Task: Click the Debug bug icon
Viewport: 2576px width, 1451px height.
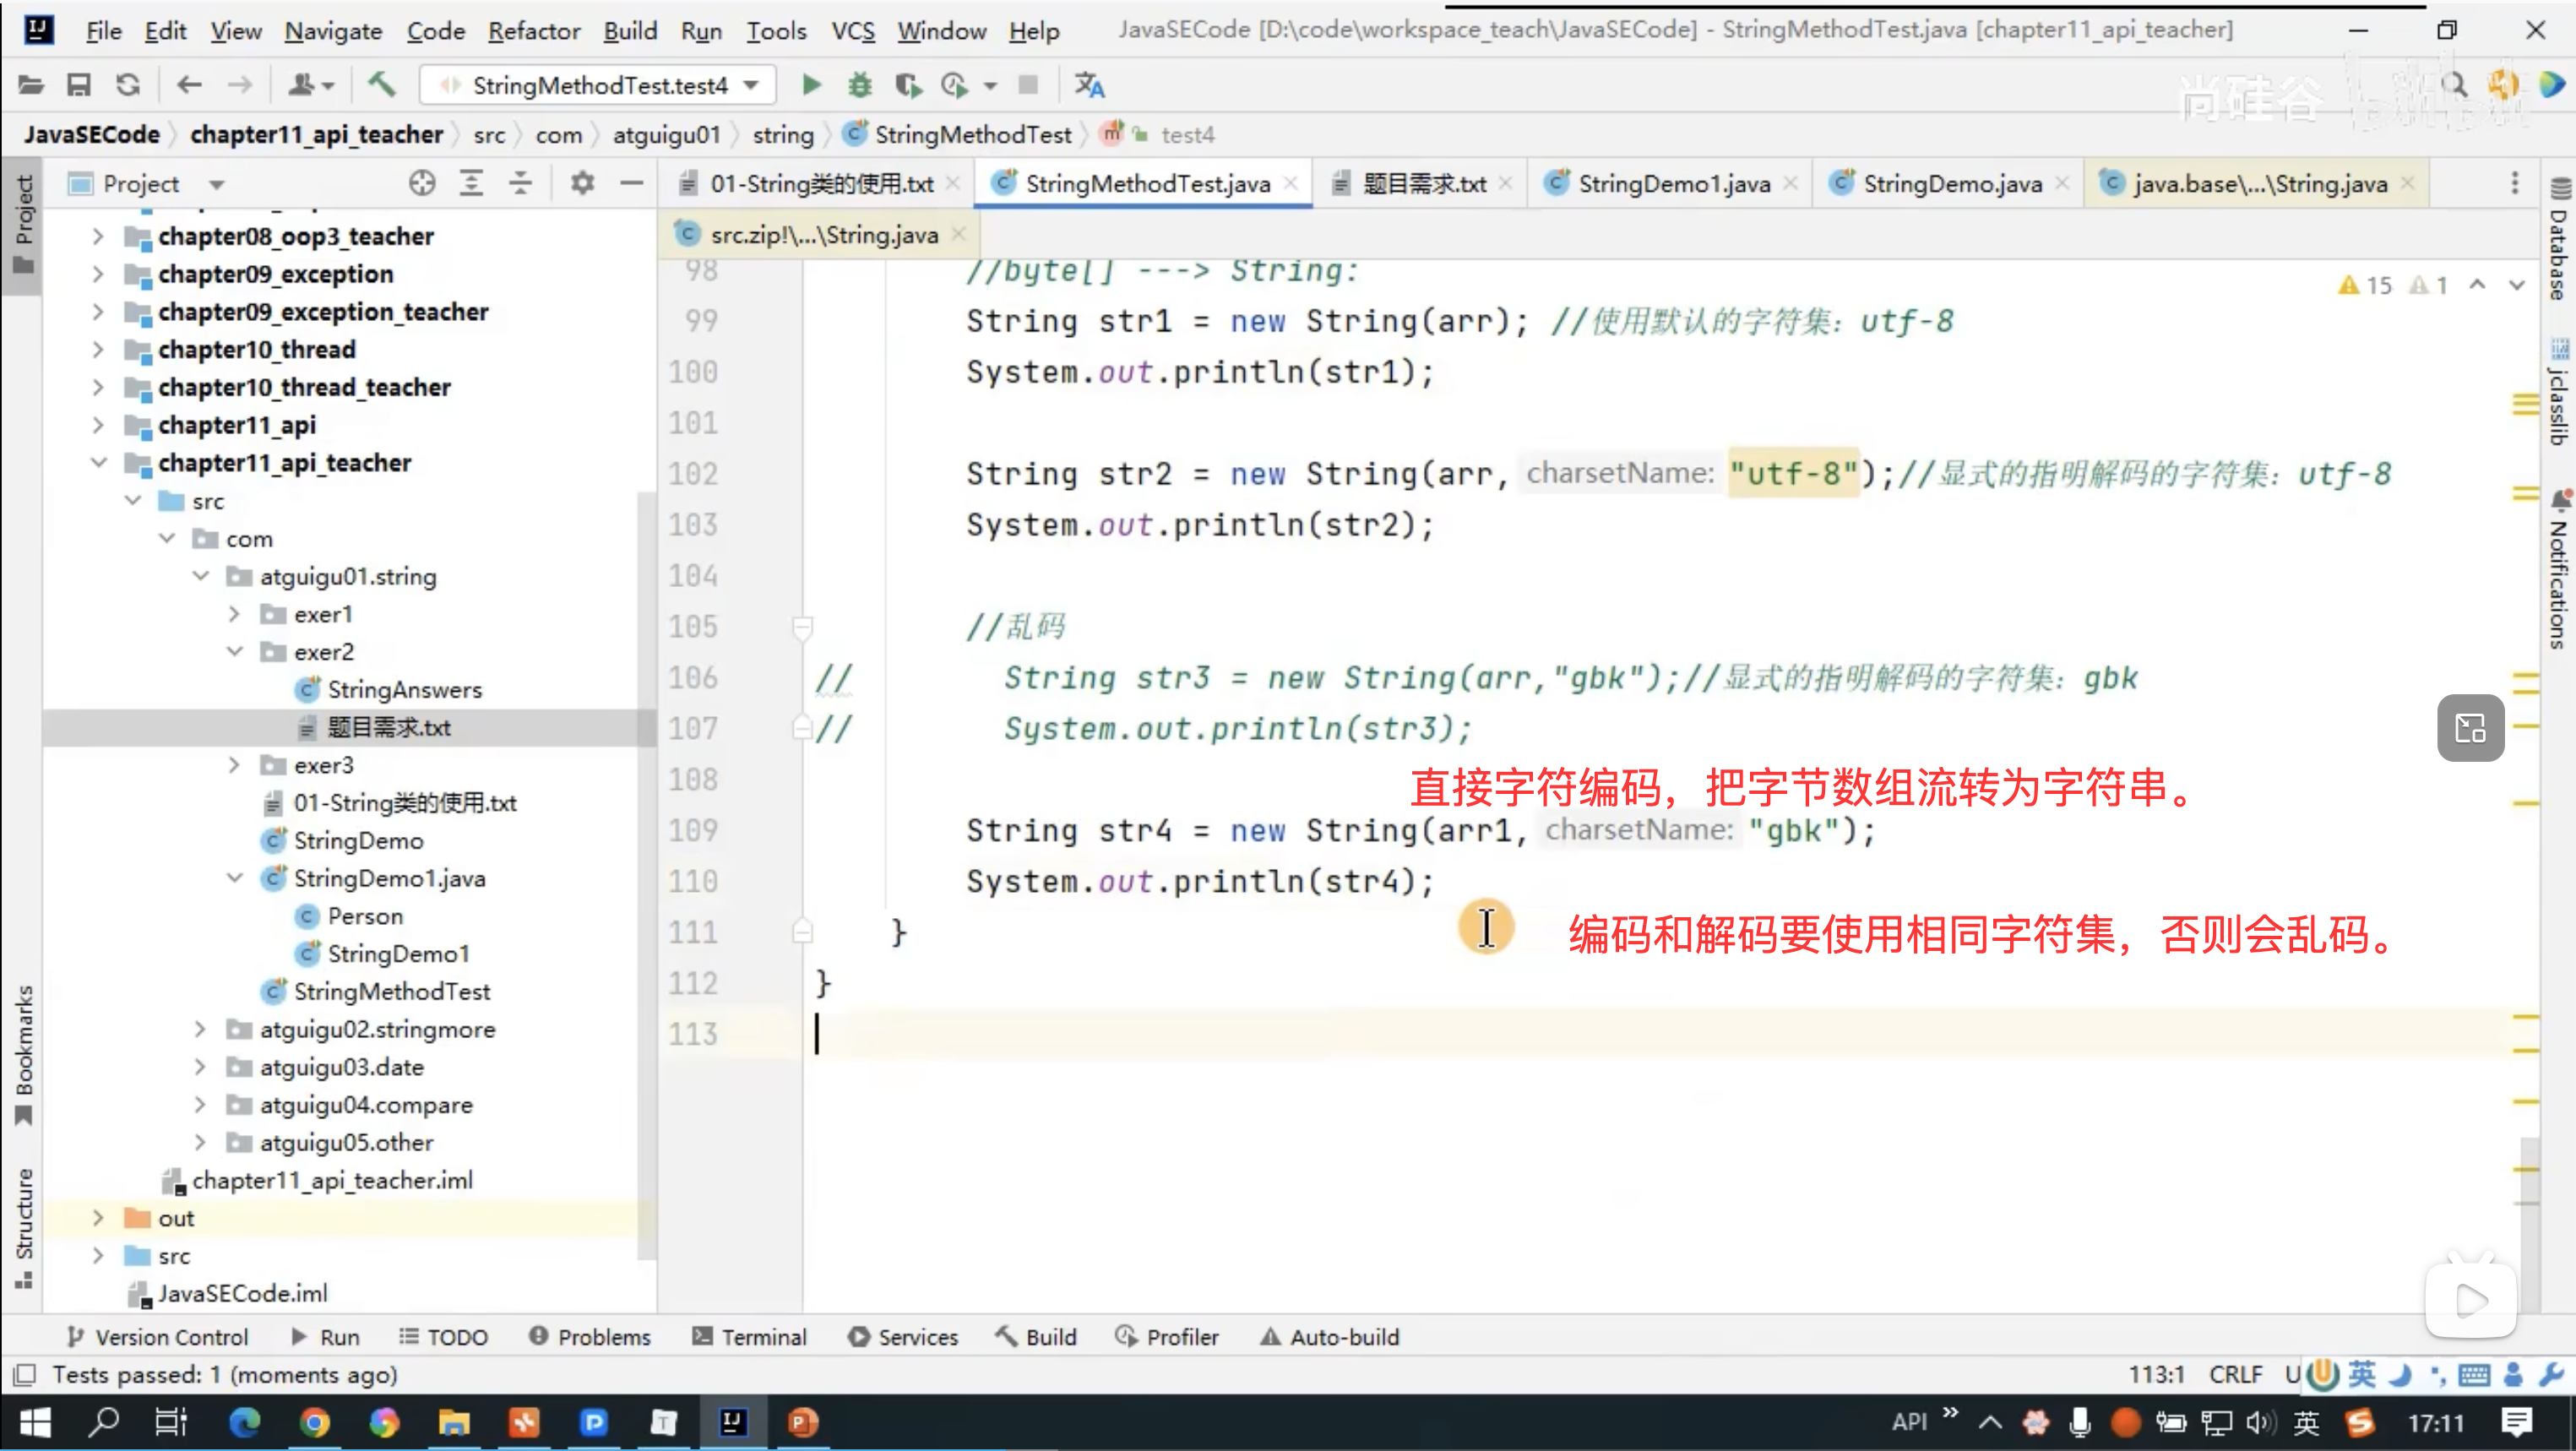Action: click(859, 85)
